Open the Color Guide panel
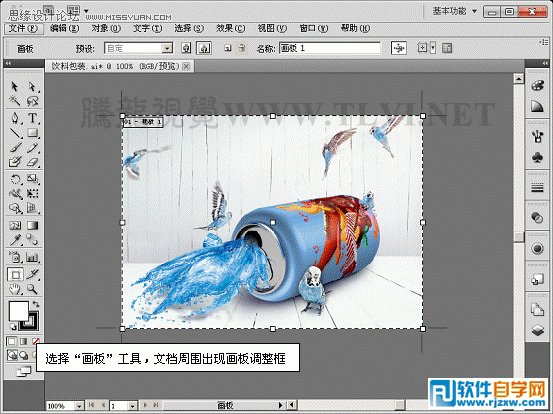 537,106
